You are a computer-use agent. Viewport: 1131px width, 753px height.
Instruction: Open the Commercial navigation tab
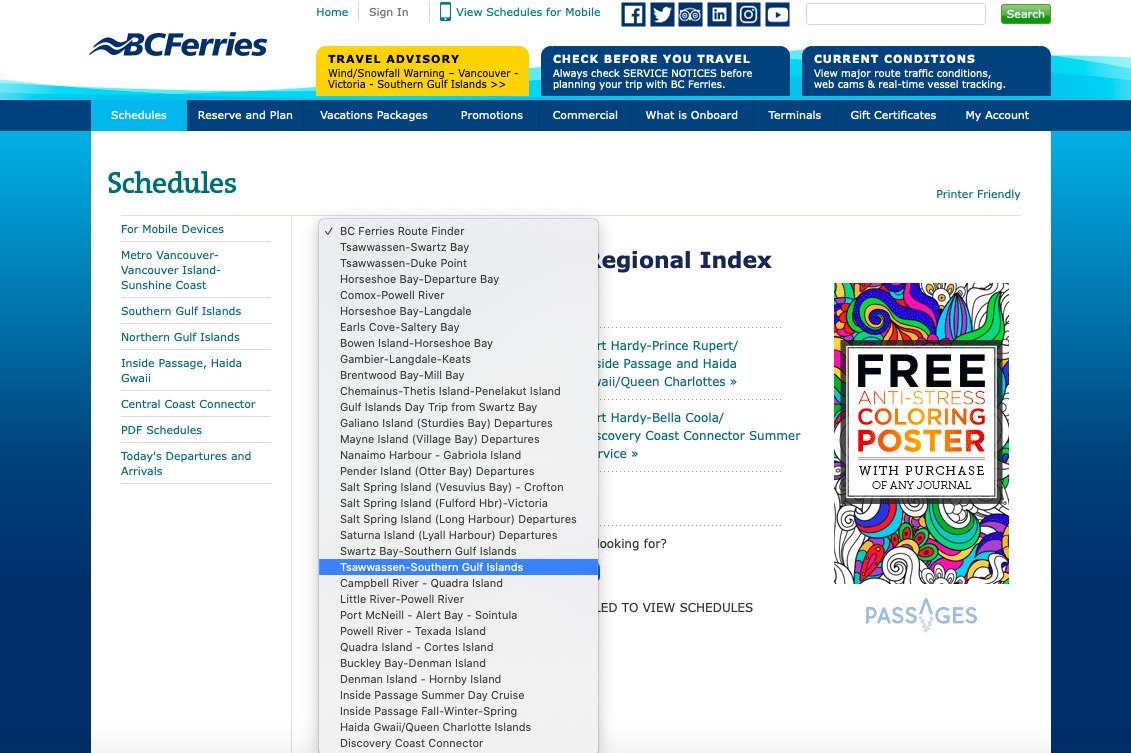tap(585, 115)
